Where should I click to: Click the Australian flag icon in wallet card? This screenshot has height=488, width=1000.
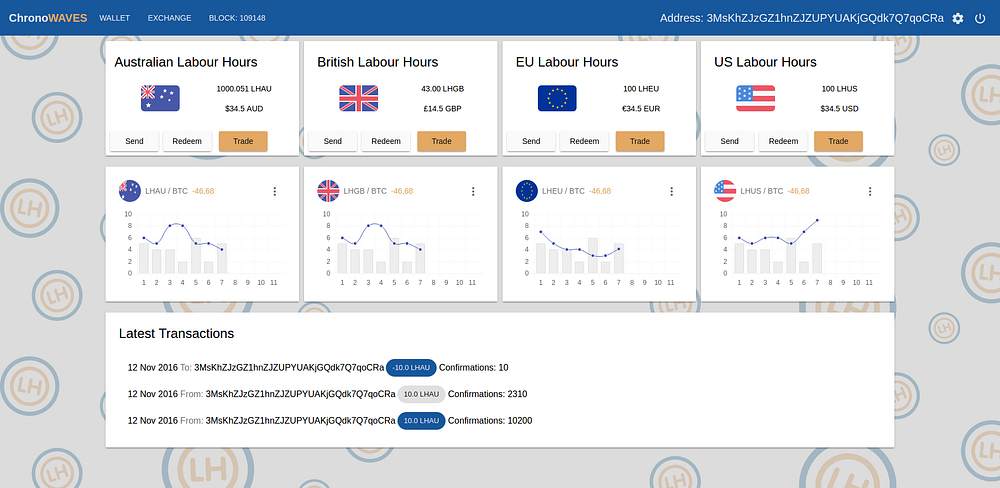click(x=160, y=98)
